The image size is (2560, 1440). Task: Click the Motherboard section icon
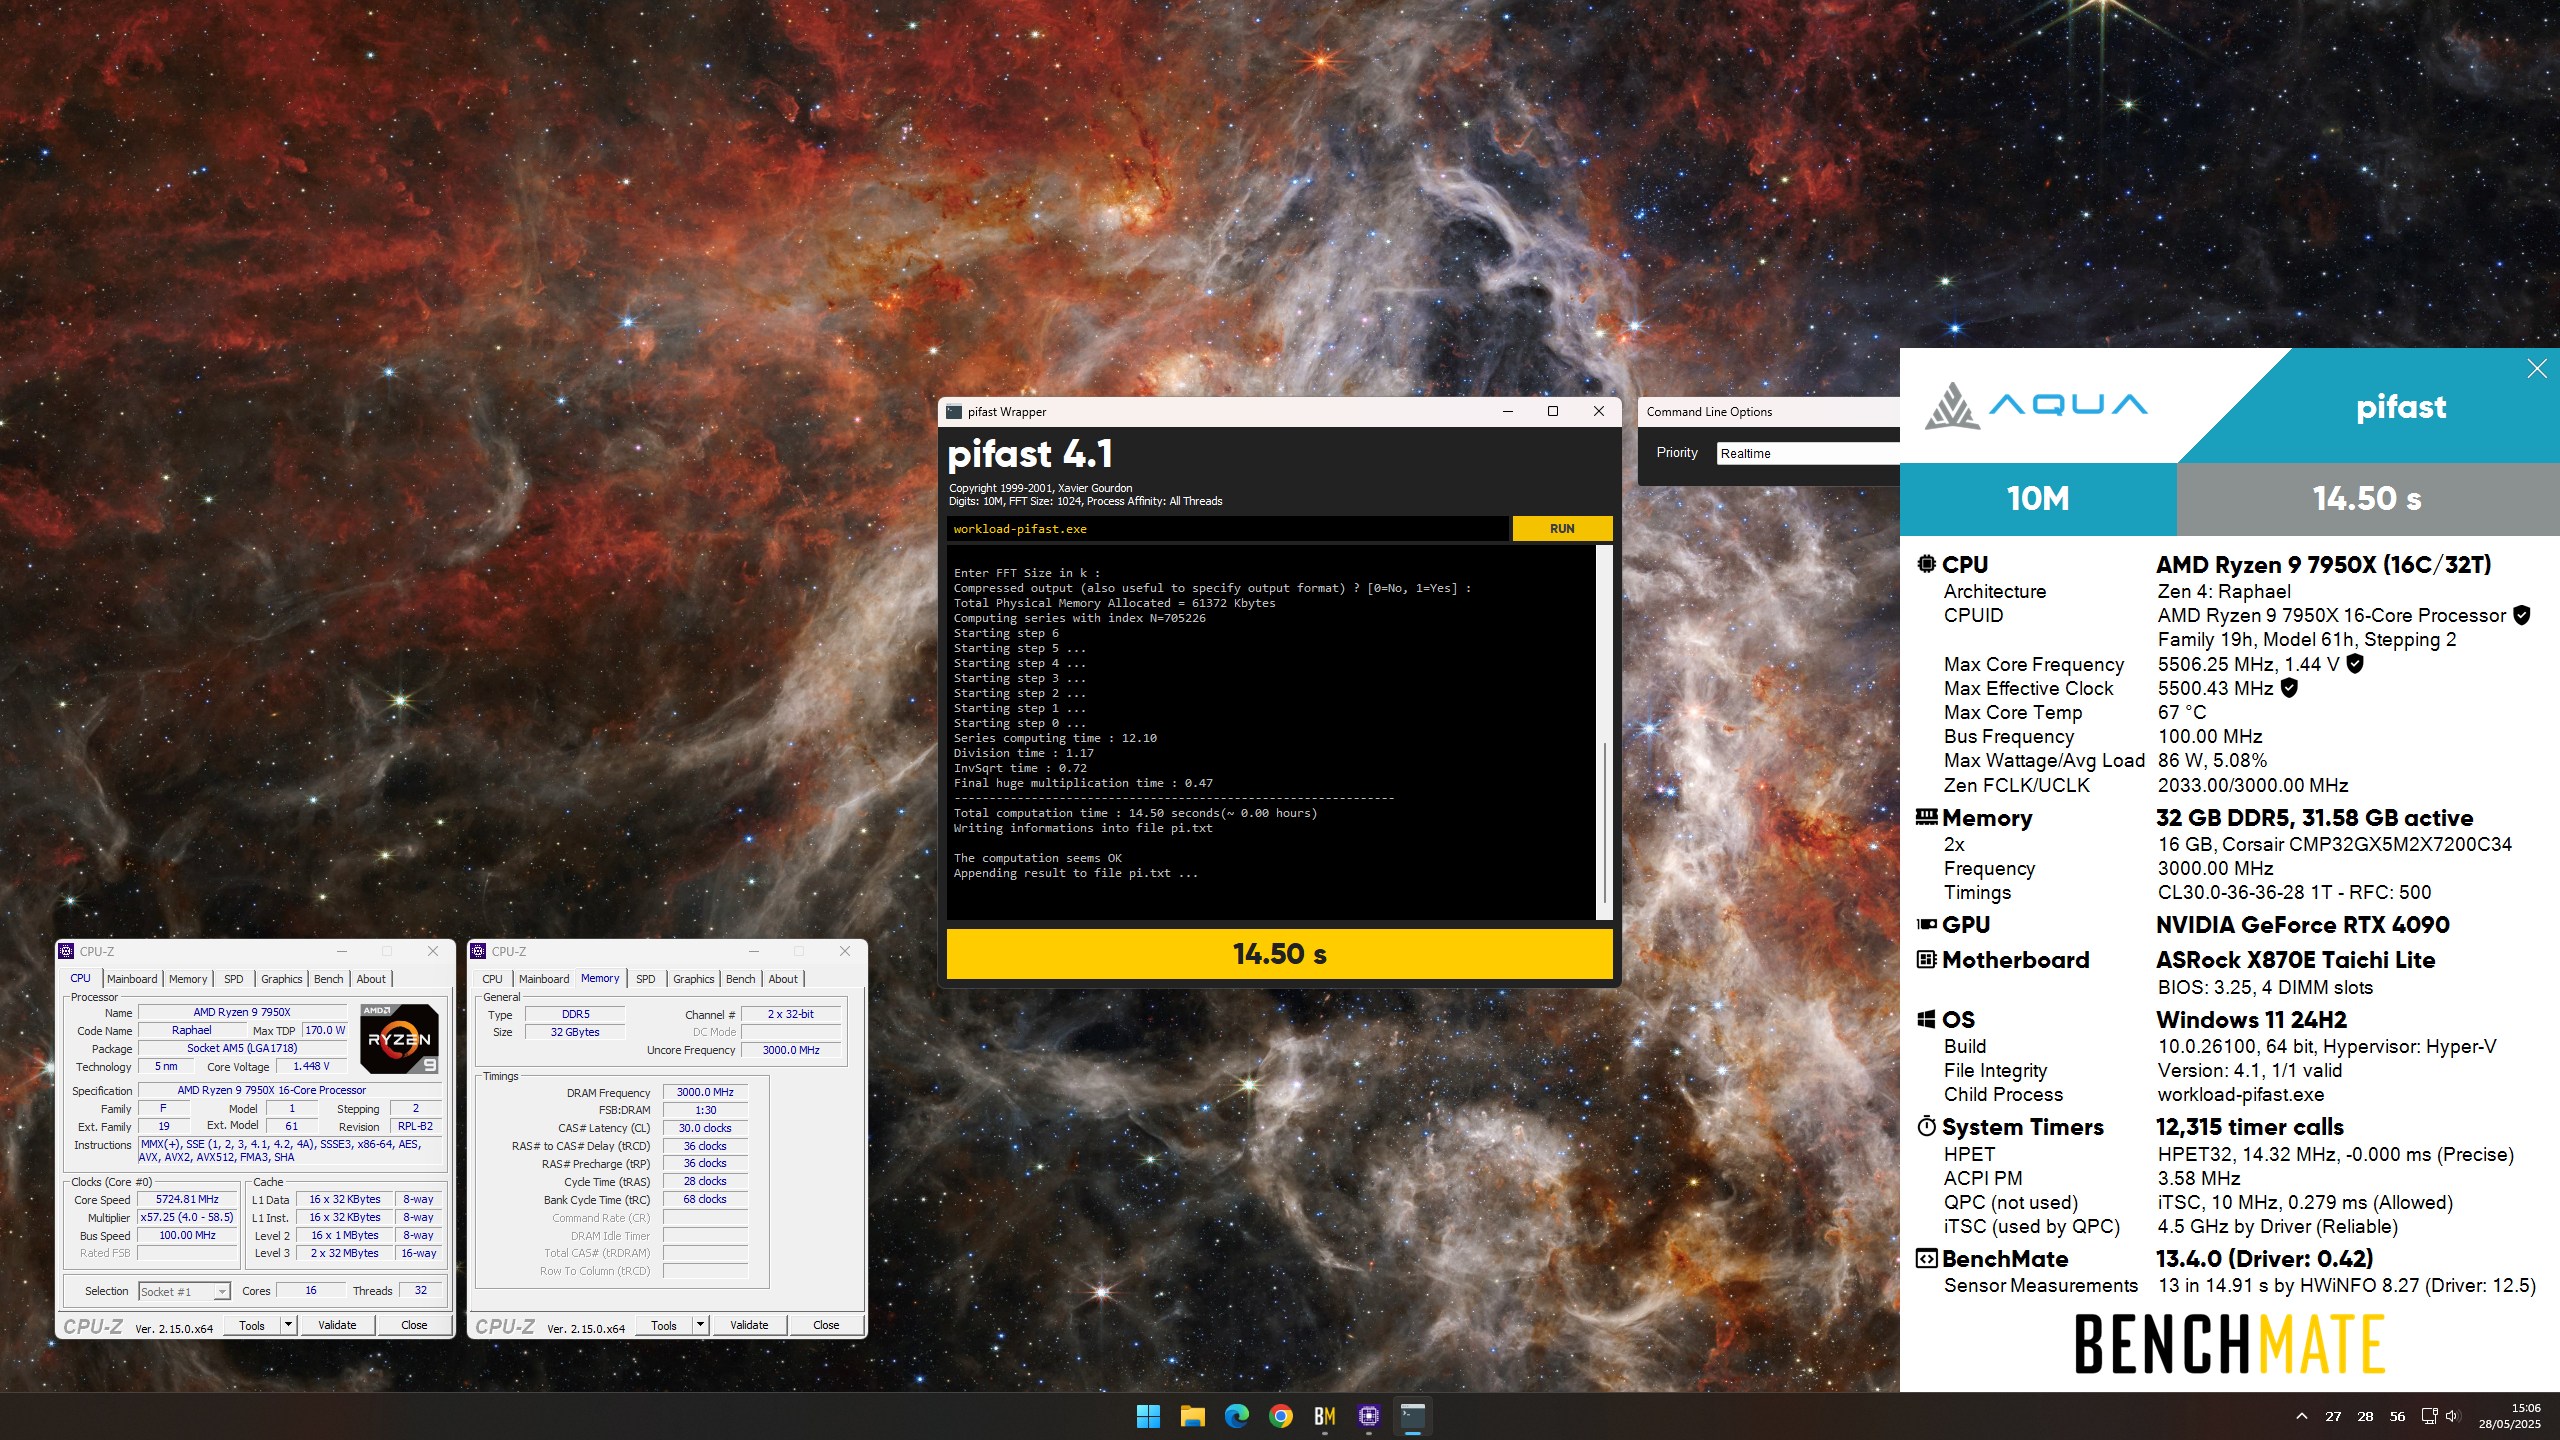(x=1926, y=960)
